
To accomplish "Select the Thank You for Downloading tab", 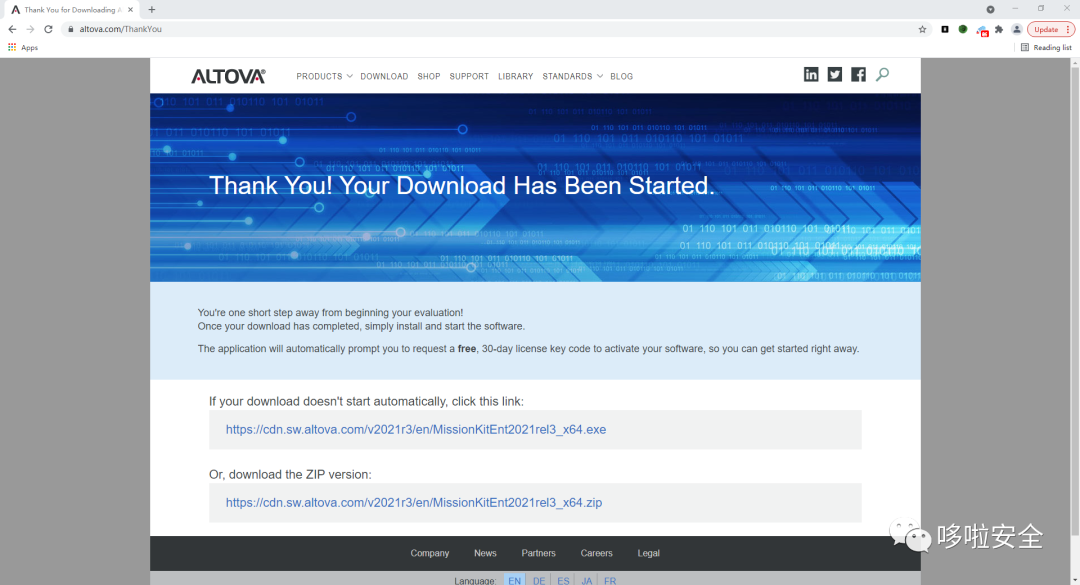I will point(70,10).
